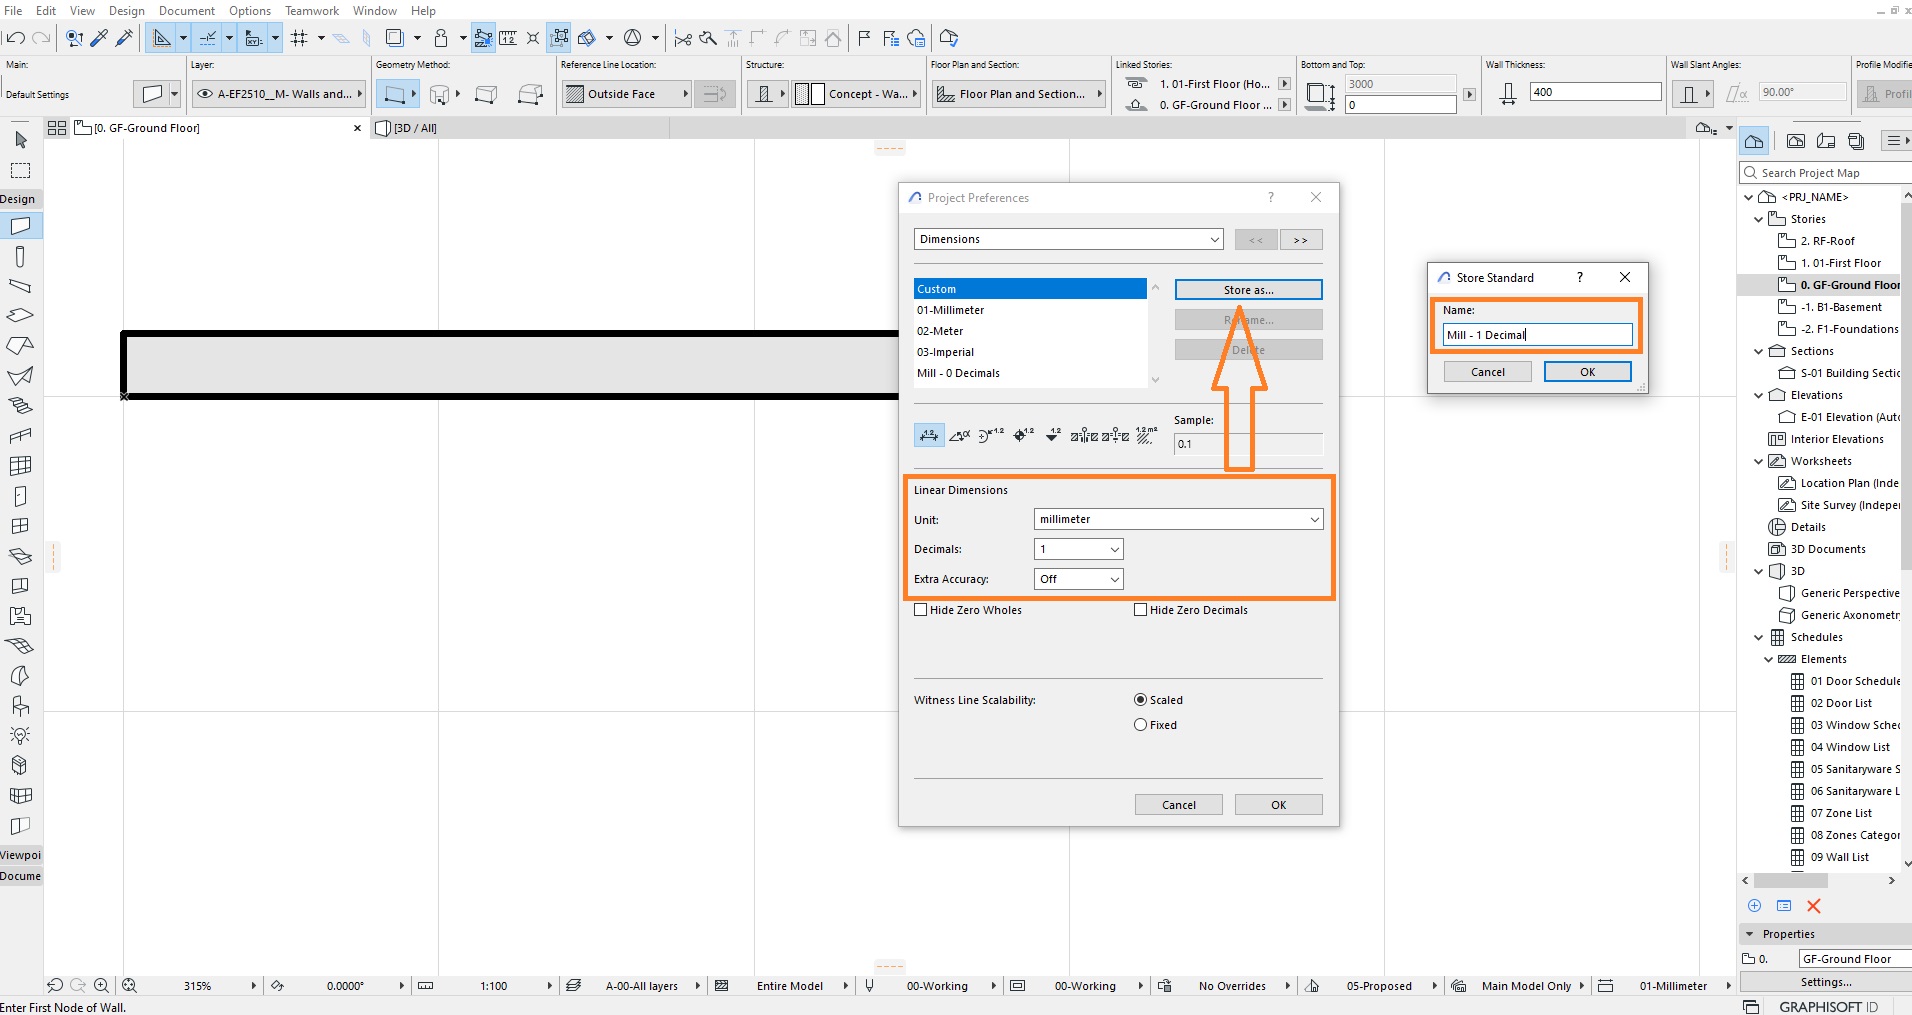Select the Slab tool in toolbox

[21, 315]
